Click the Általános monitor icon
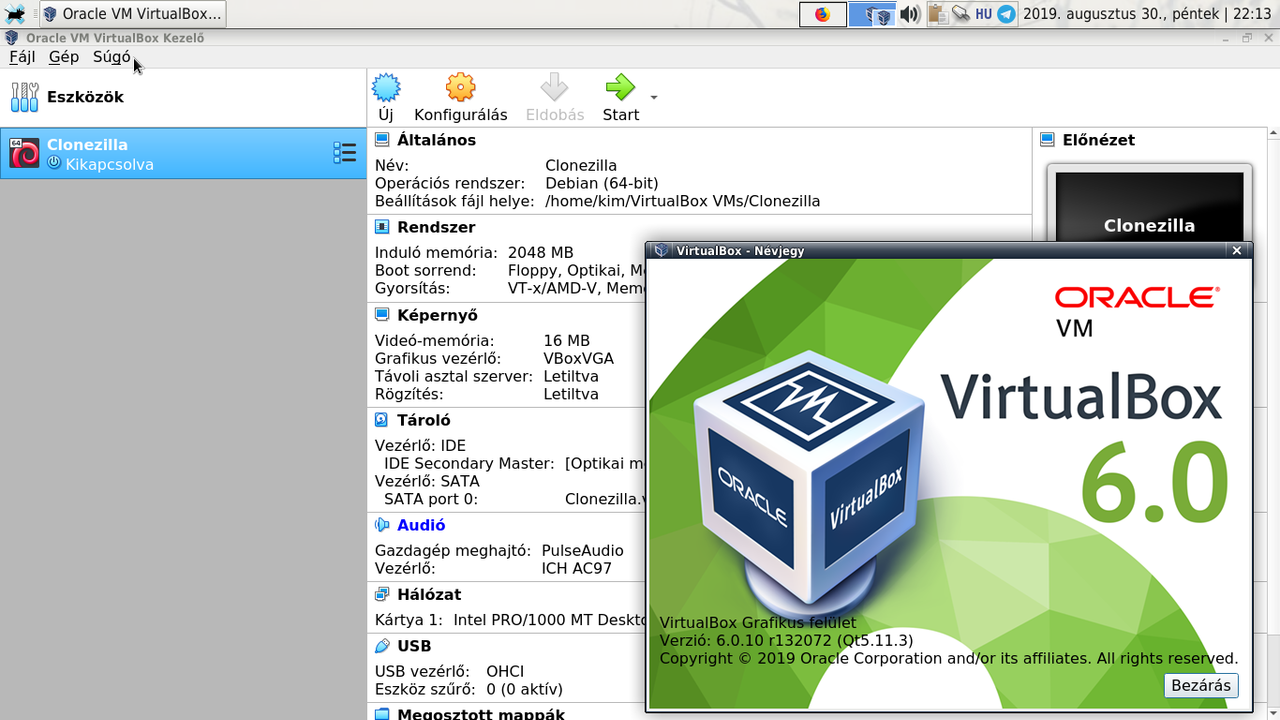This screenshot has height=720, width=1280. (382, 140)
